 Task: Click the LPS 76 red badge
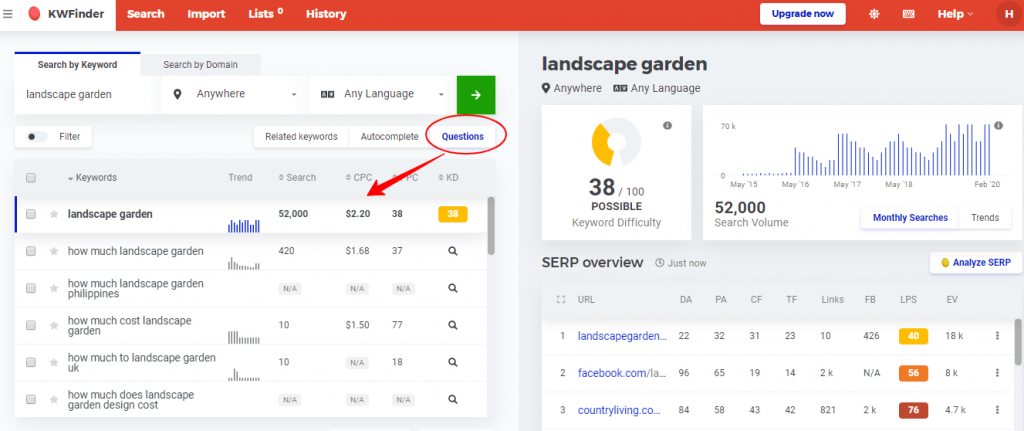tap(913, 411)
